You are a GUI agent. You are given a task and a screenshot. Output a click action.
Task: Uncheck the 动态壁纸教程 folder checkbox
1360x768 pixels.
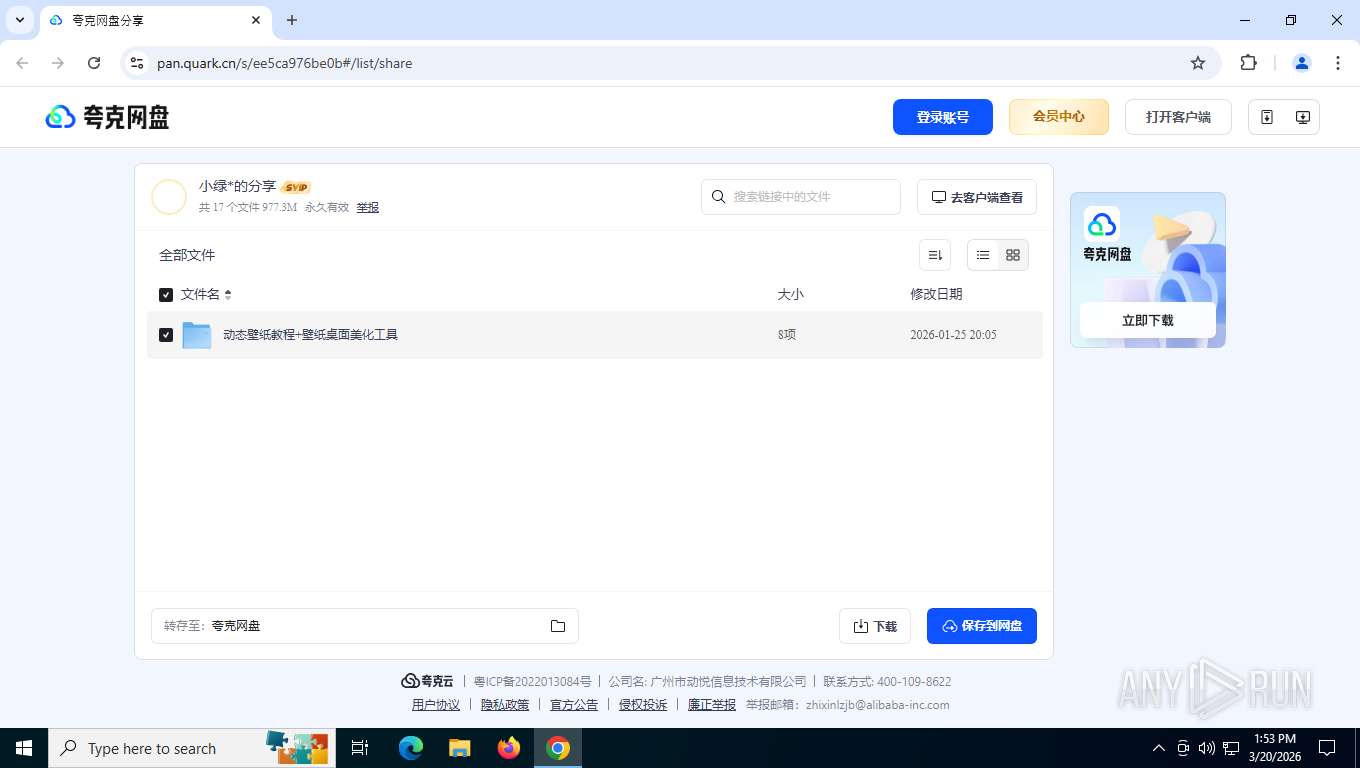tap(166, 335)
